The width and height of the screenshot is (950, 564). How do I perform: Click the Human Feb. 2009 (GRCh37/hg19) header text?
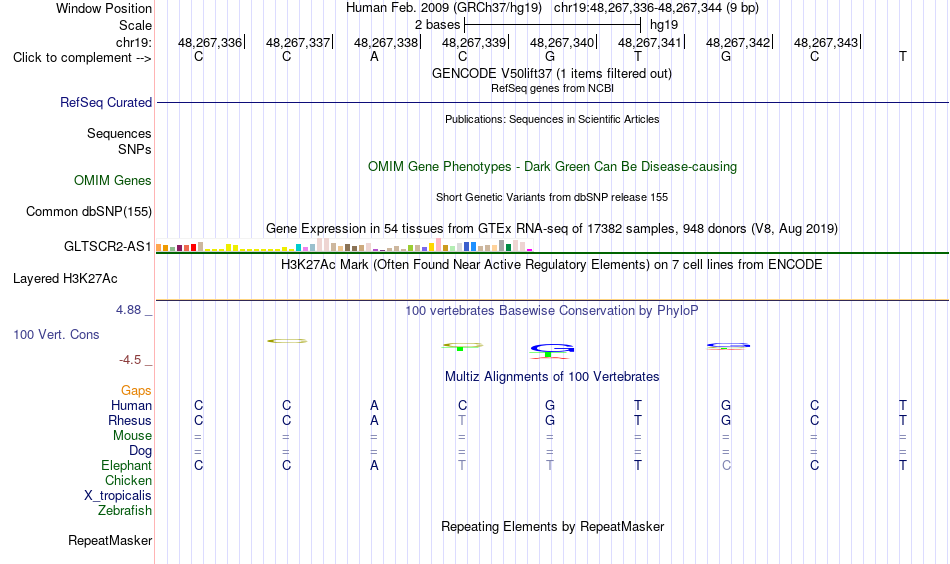(x=443, y=8)
